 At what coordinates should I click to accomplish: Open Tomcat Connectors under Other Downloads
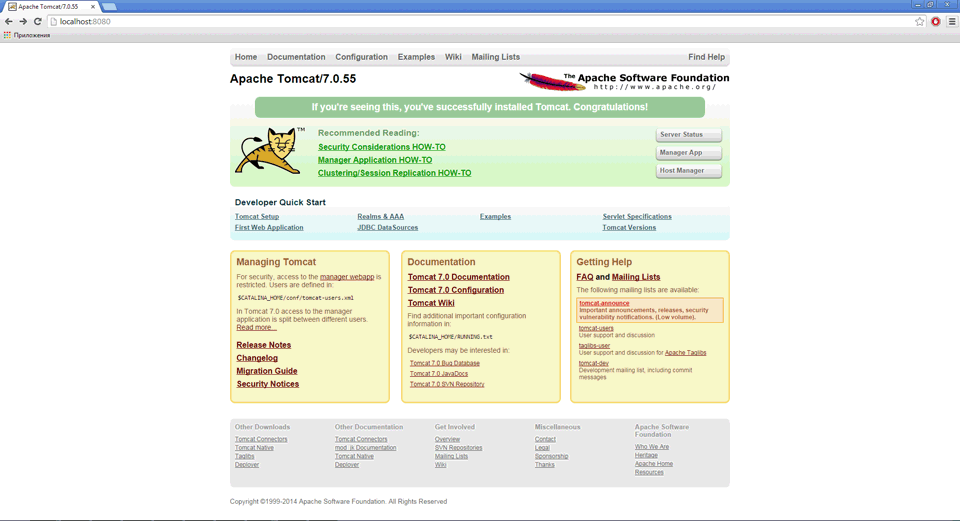(261, 440)
